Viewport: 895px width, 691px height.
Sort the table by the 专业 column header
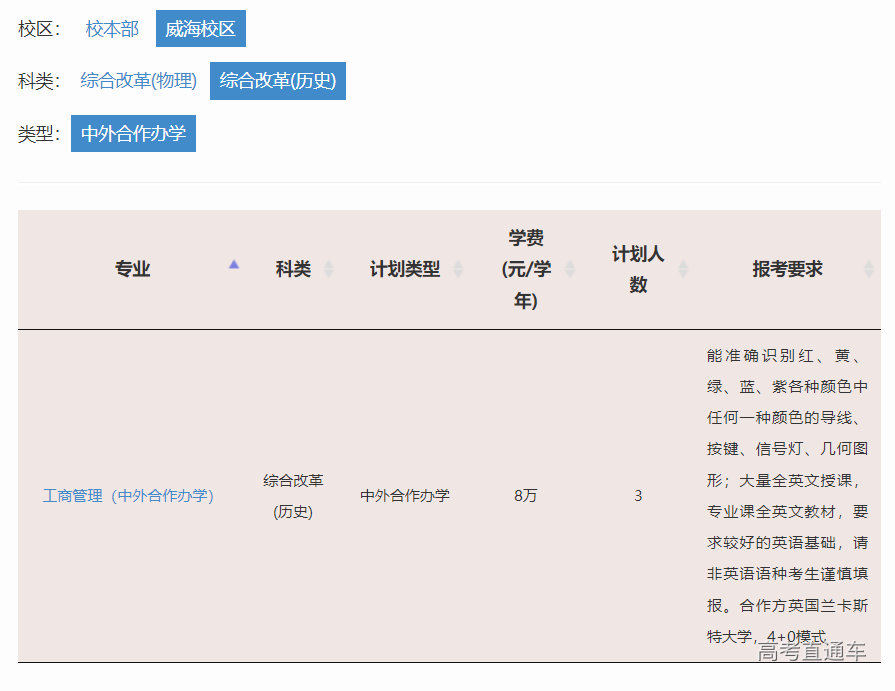[x=133, y=268]
